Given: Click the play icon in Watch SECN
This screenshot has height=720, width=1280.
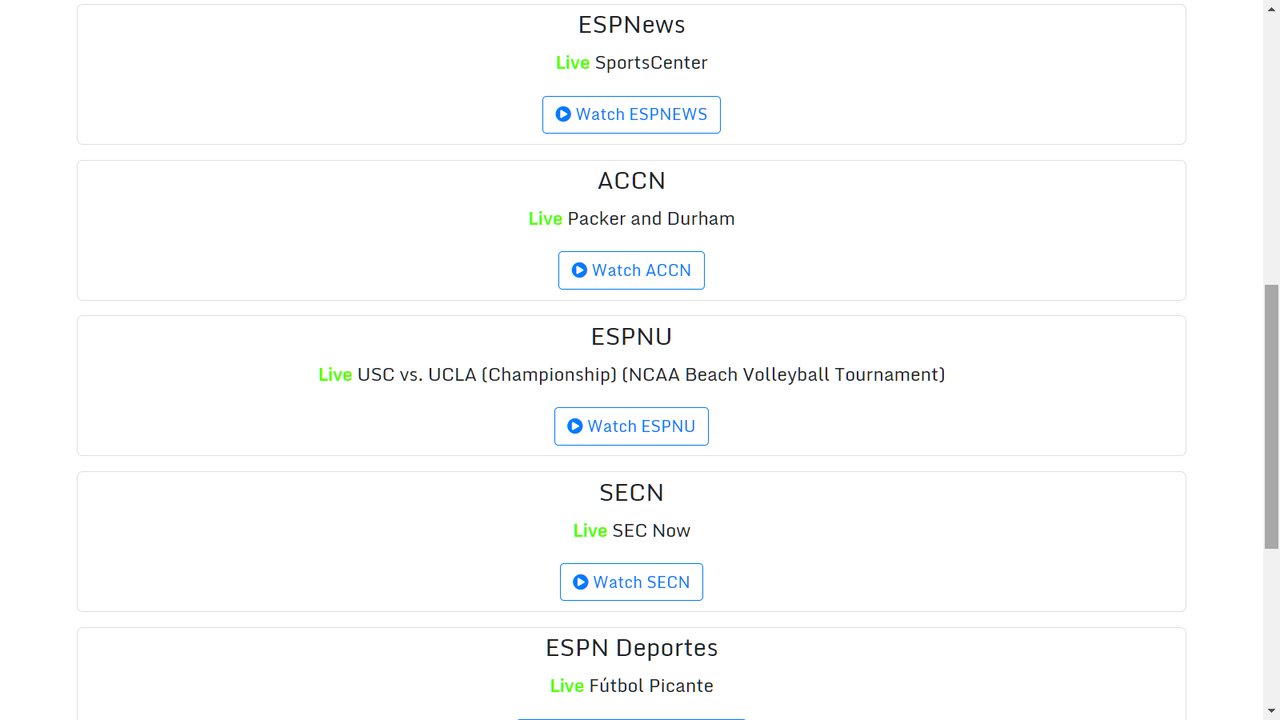Looking at the screenshot, I should (581, 582).
